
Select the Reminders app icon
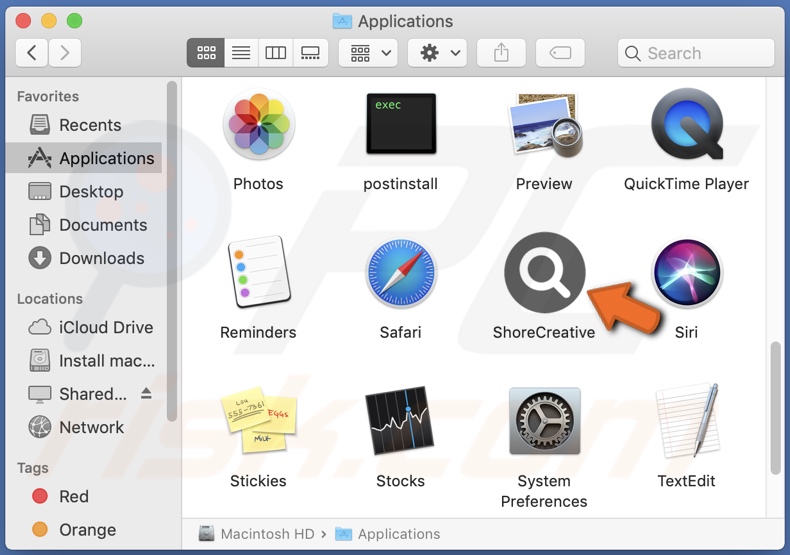point(258,272)
